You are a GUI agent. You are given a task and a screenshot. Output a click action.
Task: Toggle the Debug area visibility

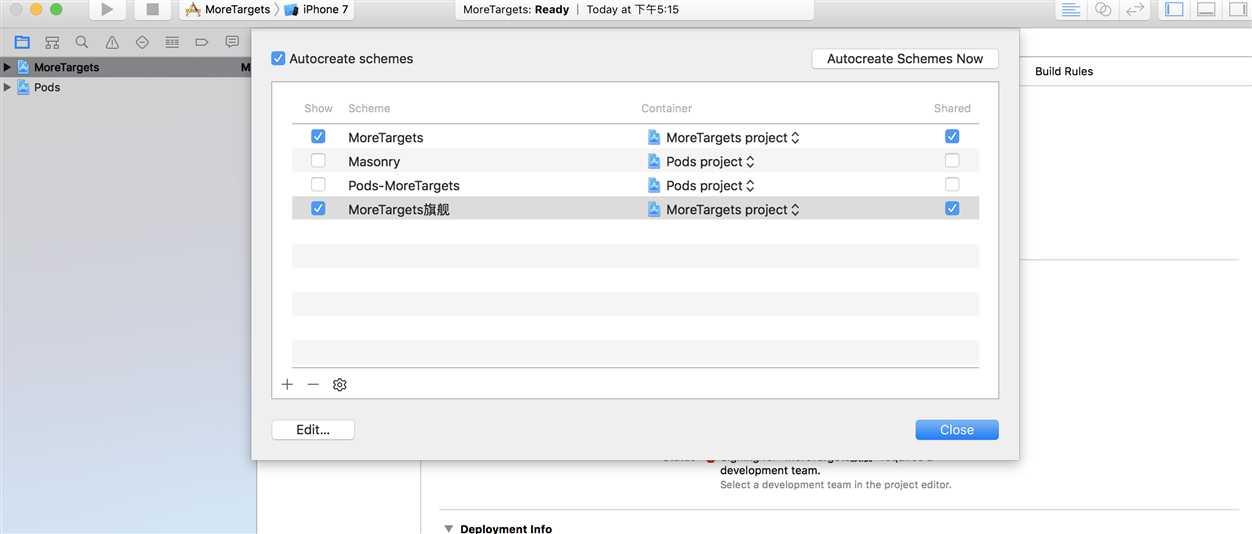(x=1207, y=10)
